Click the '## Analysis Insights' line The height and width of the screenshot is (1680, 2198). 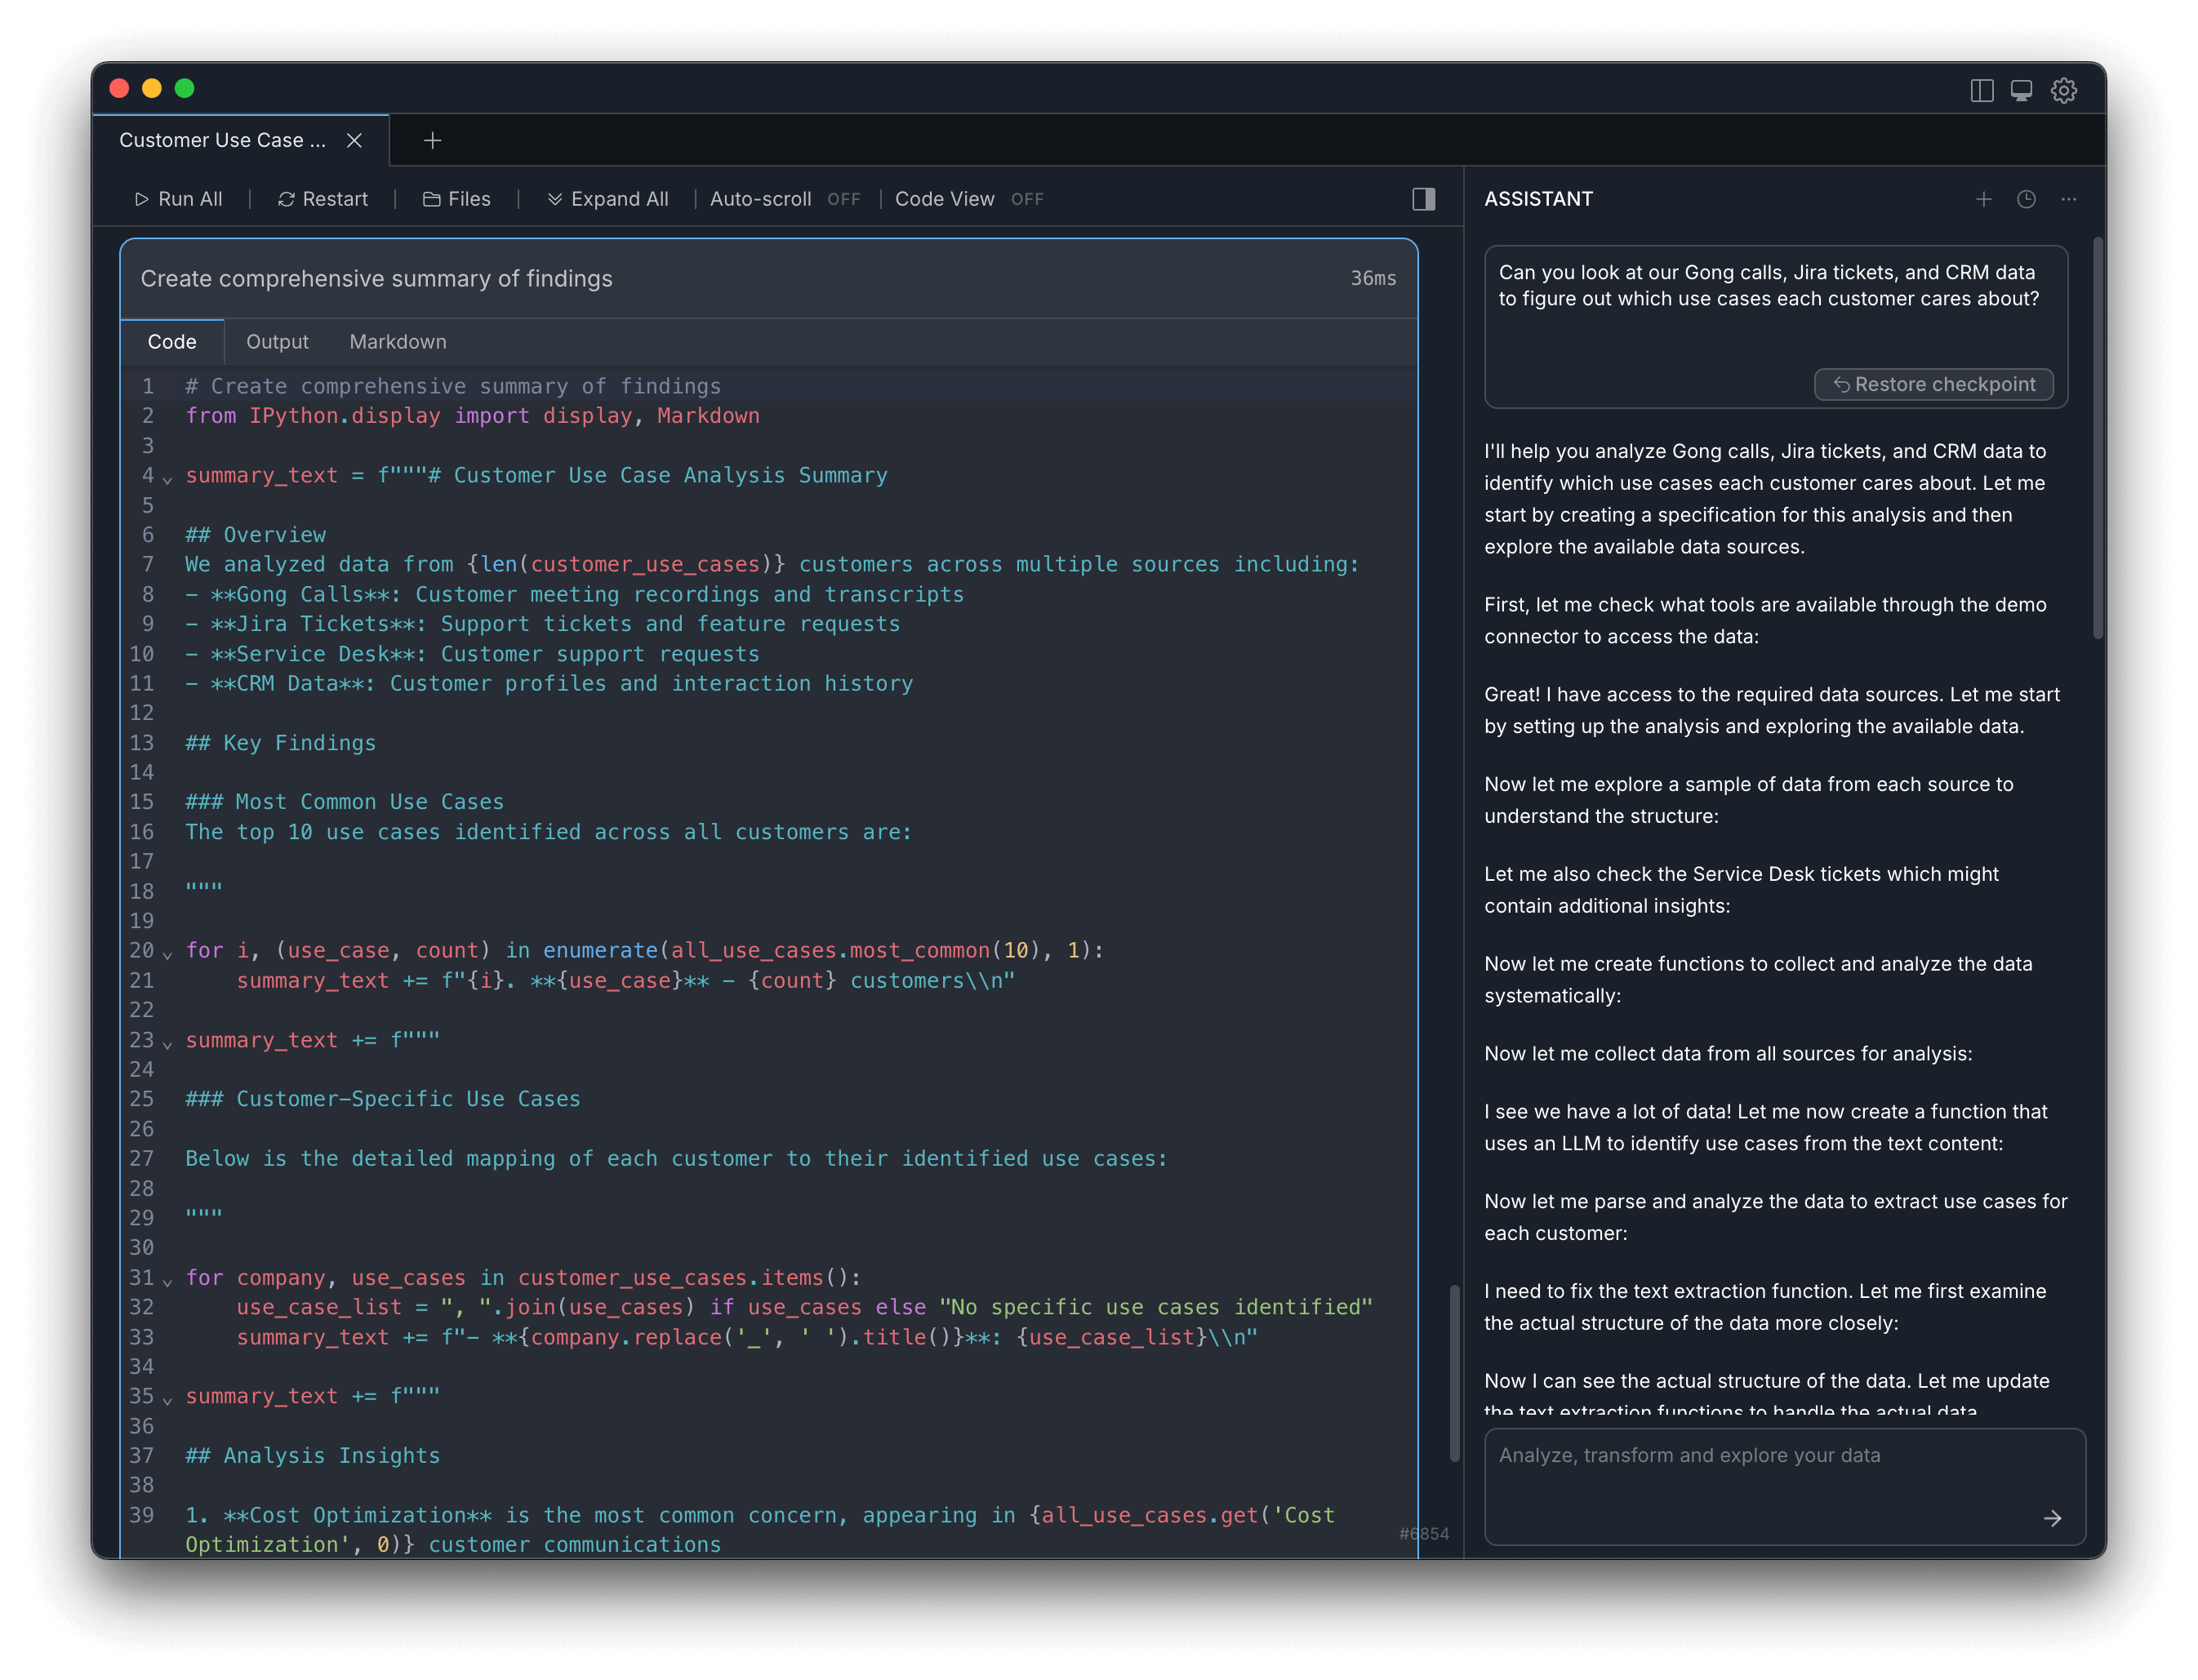tap(312, 1456)
